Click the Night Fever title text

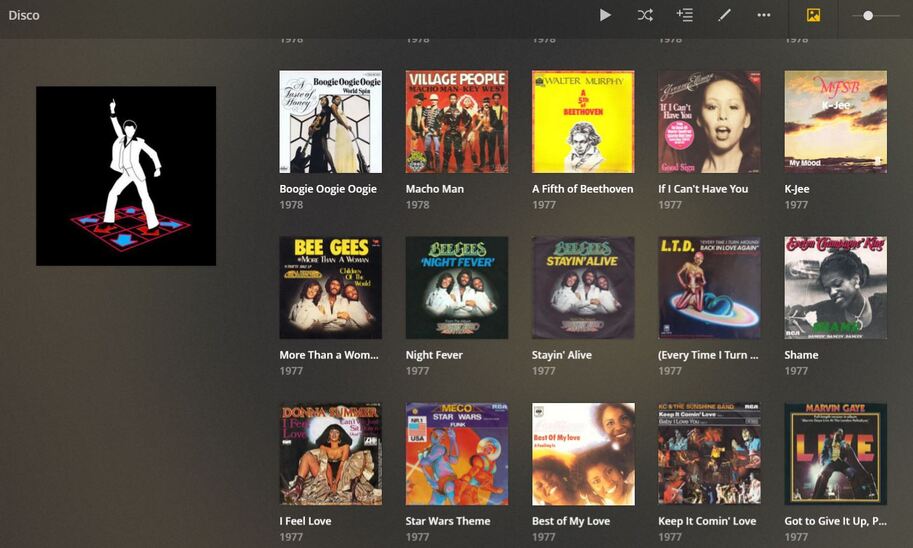tap(434, 355)
